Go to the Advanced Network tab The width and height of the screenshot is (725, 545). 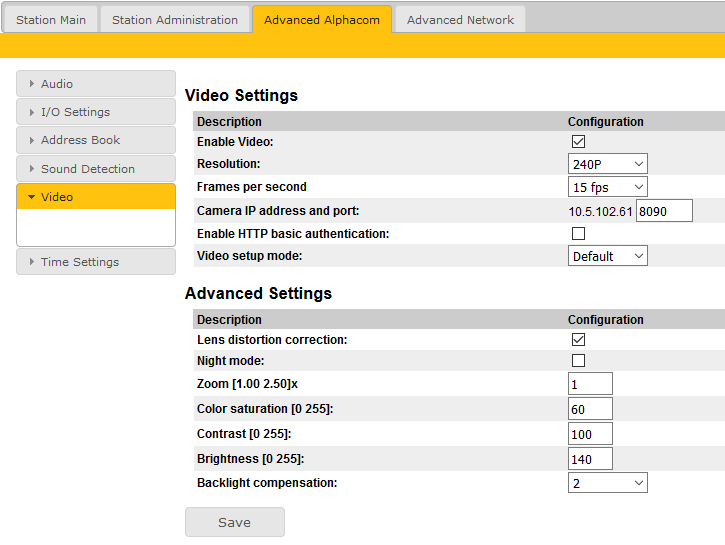tap(460, 20)
